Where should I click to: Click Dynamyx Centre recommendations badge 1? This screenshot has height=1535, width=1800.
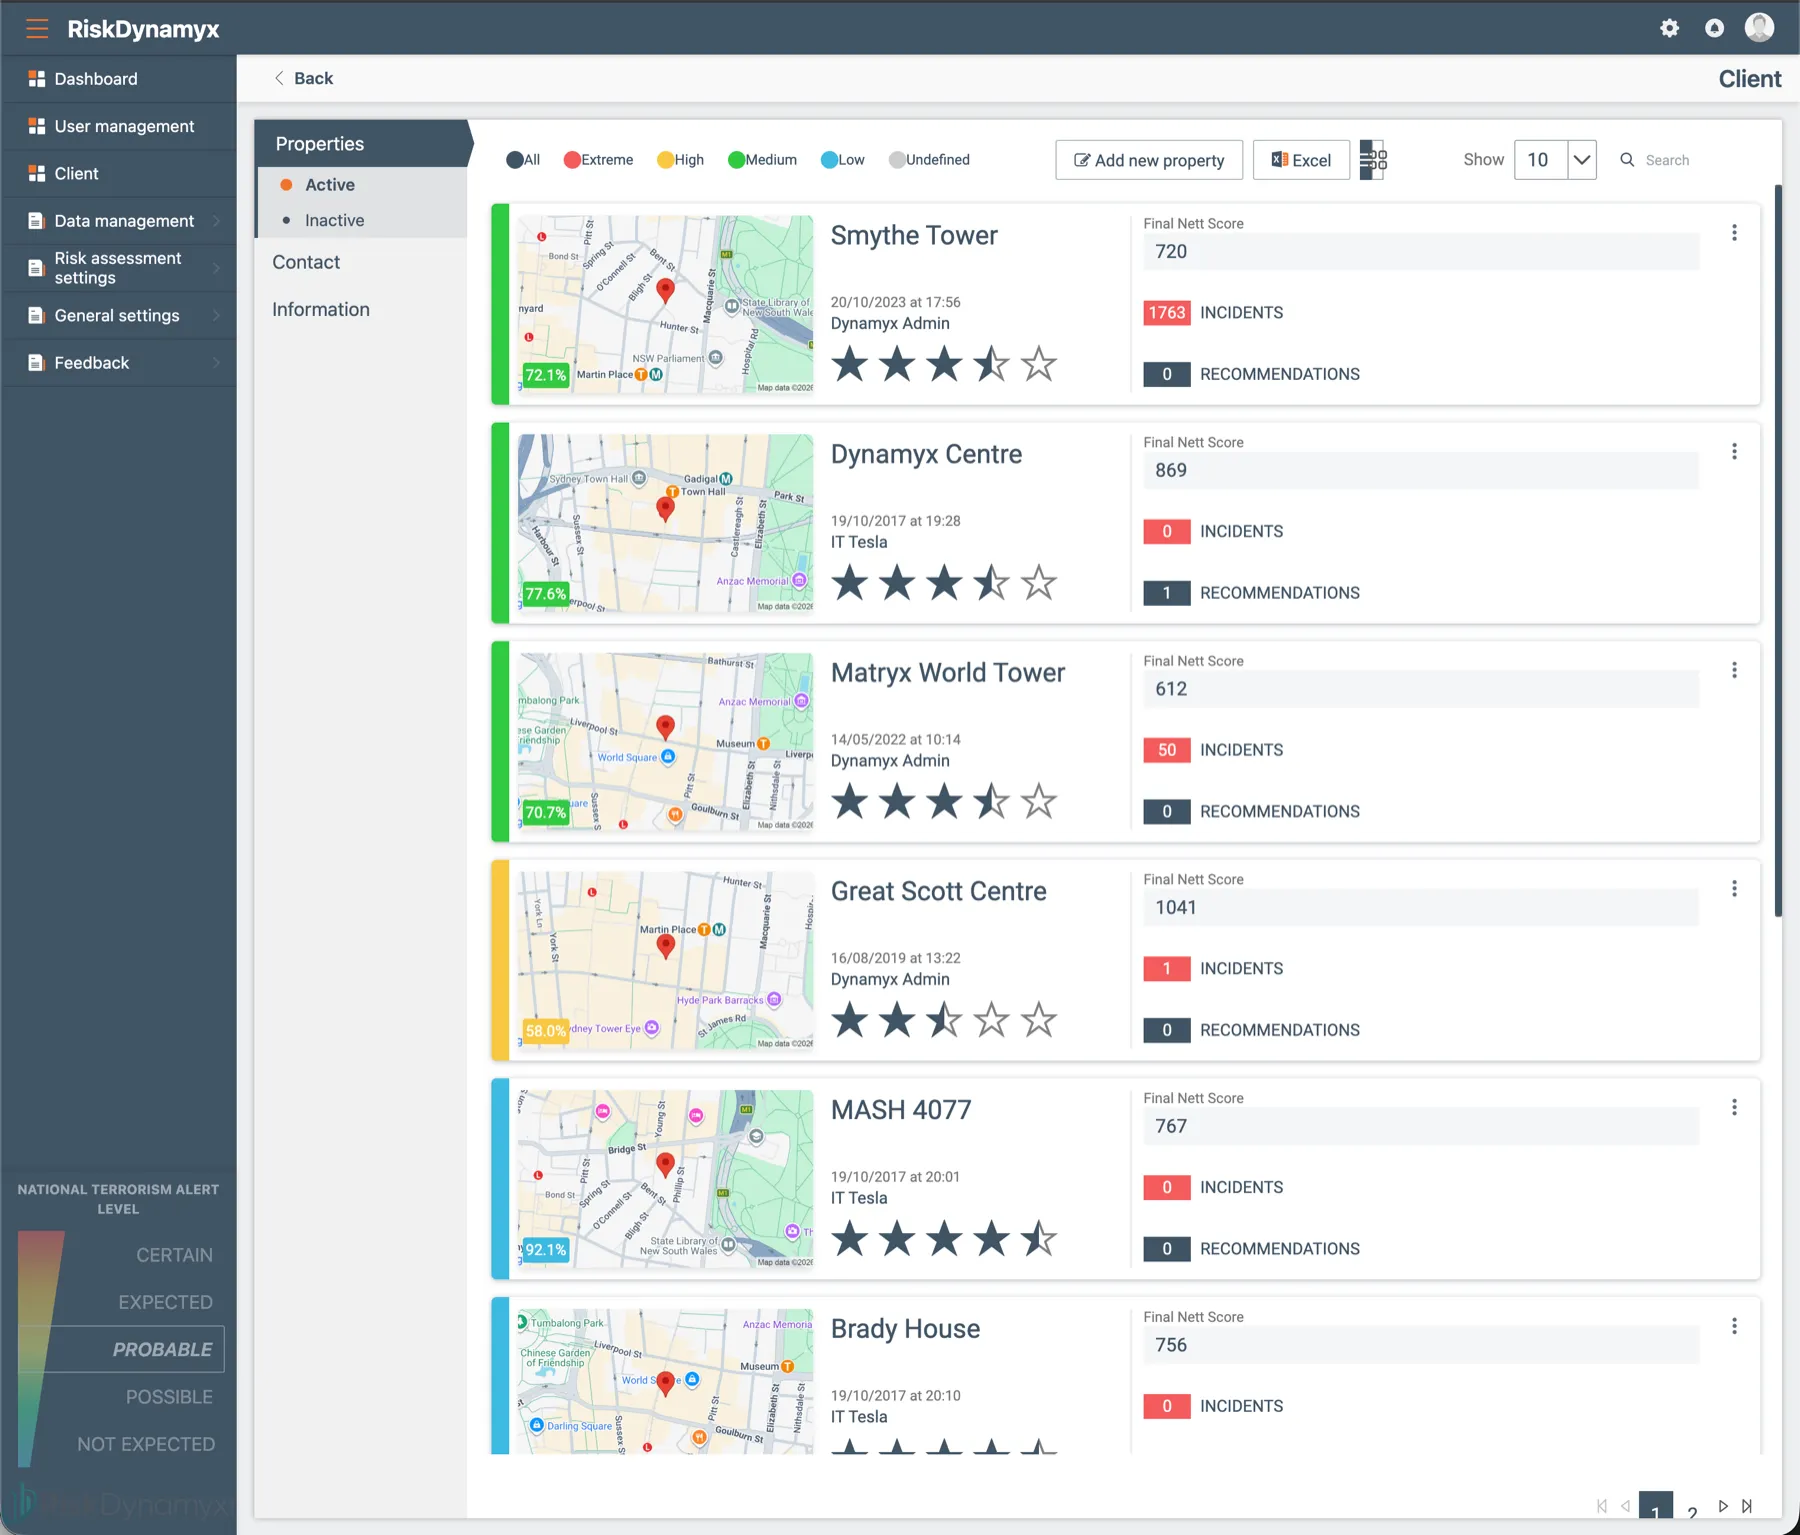point(1167,593)
